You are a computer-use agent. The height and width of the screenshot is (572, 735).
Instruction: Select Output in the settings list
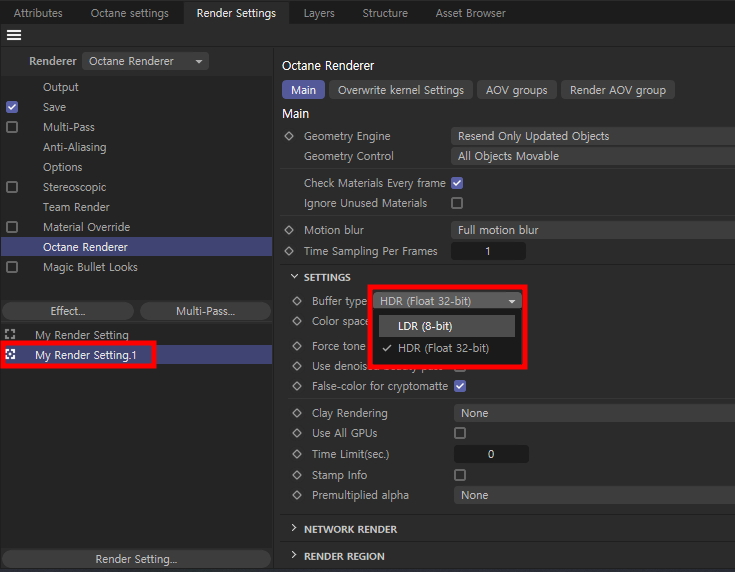click(60, 87)
